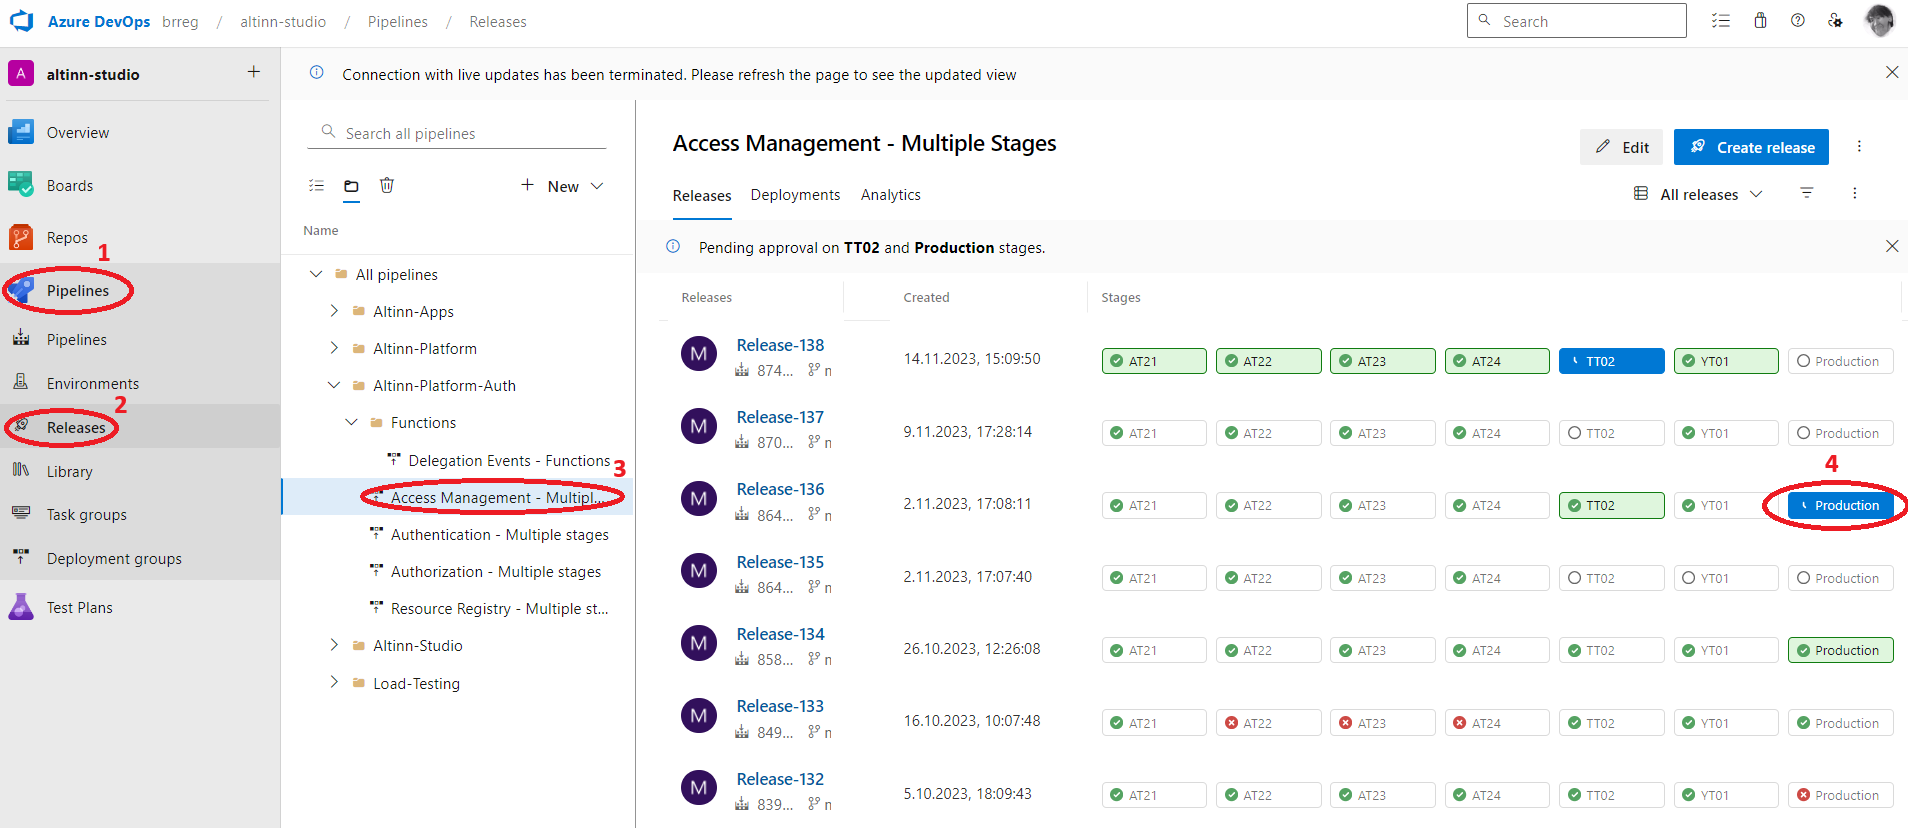The width and height of the screenshot is (1908, 828).
Task: Open more options next to Create release
Action: [x=1859, y=146]
